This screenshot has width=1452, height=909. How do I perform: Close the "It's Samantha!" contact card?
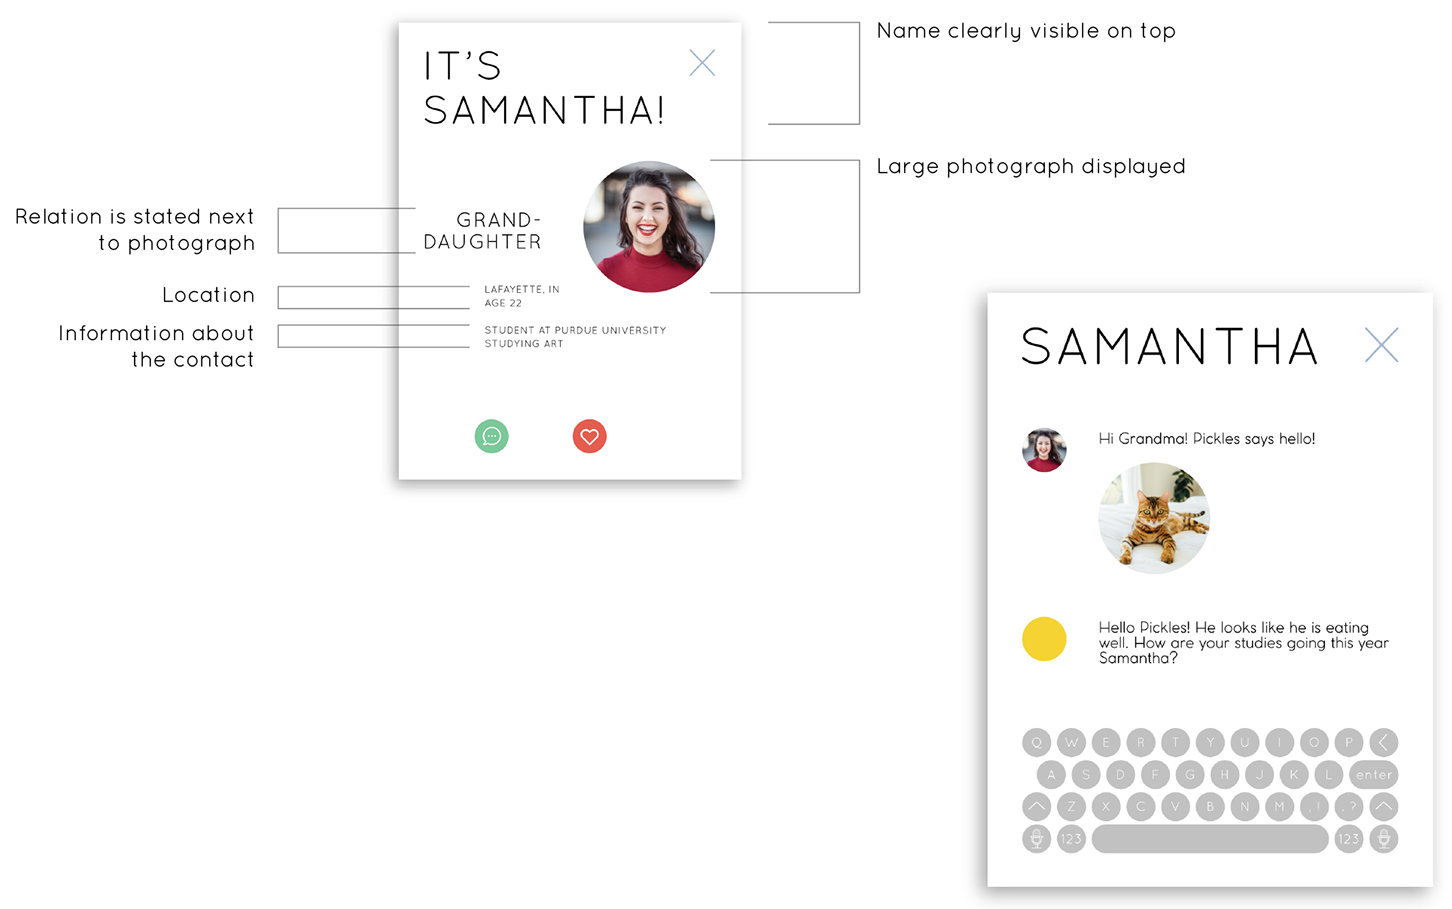click(702, 63)
